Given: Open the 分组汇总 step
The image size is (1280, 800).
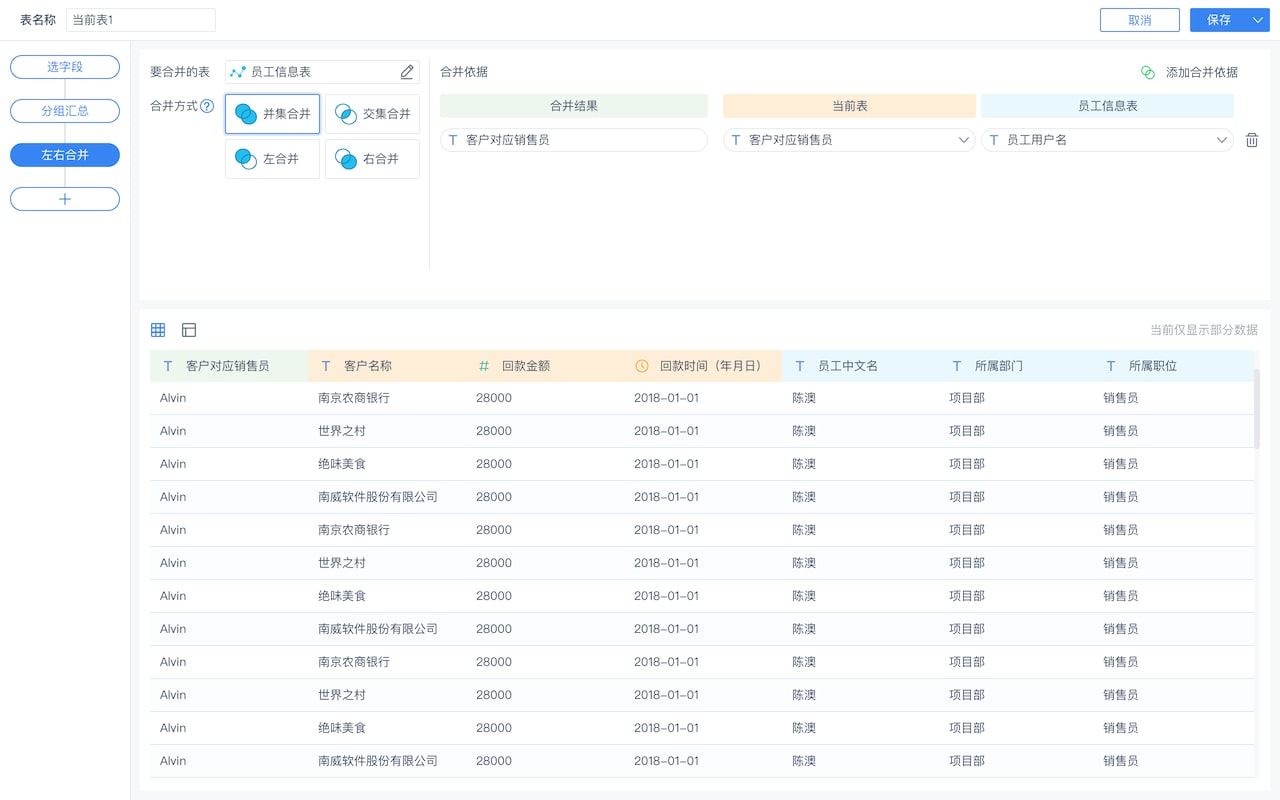Looking at the screenshot, I should (x=65, y=111).
